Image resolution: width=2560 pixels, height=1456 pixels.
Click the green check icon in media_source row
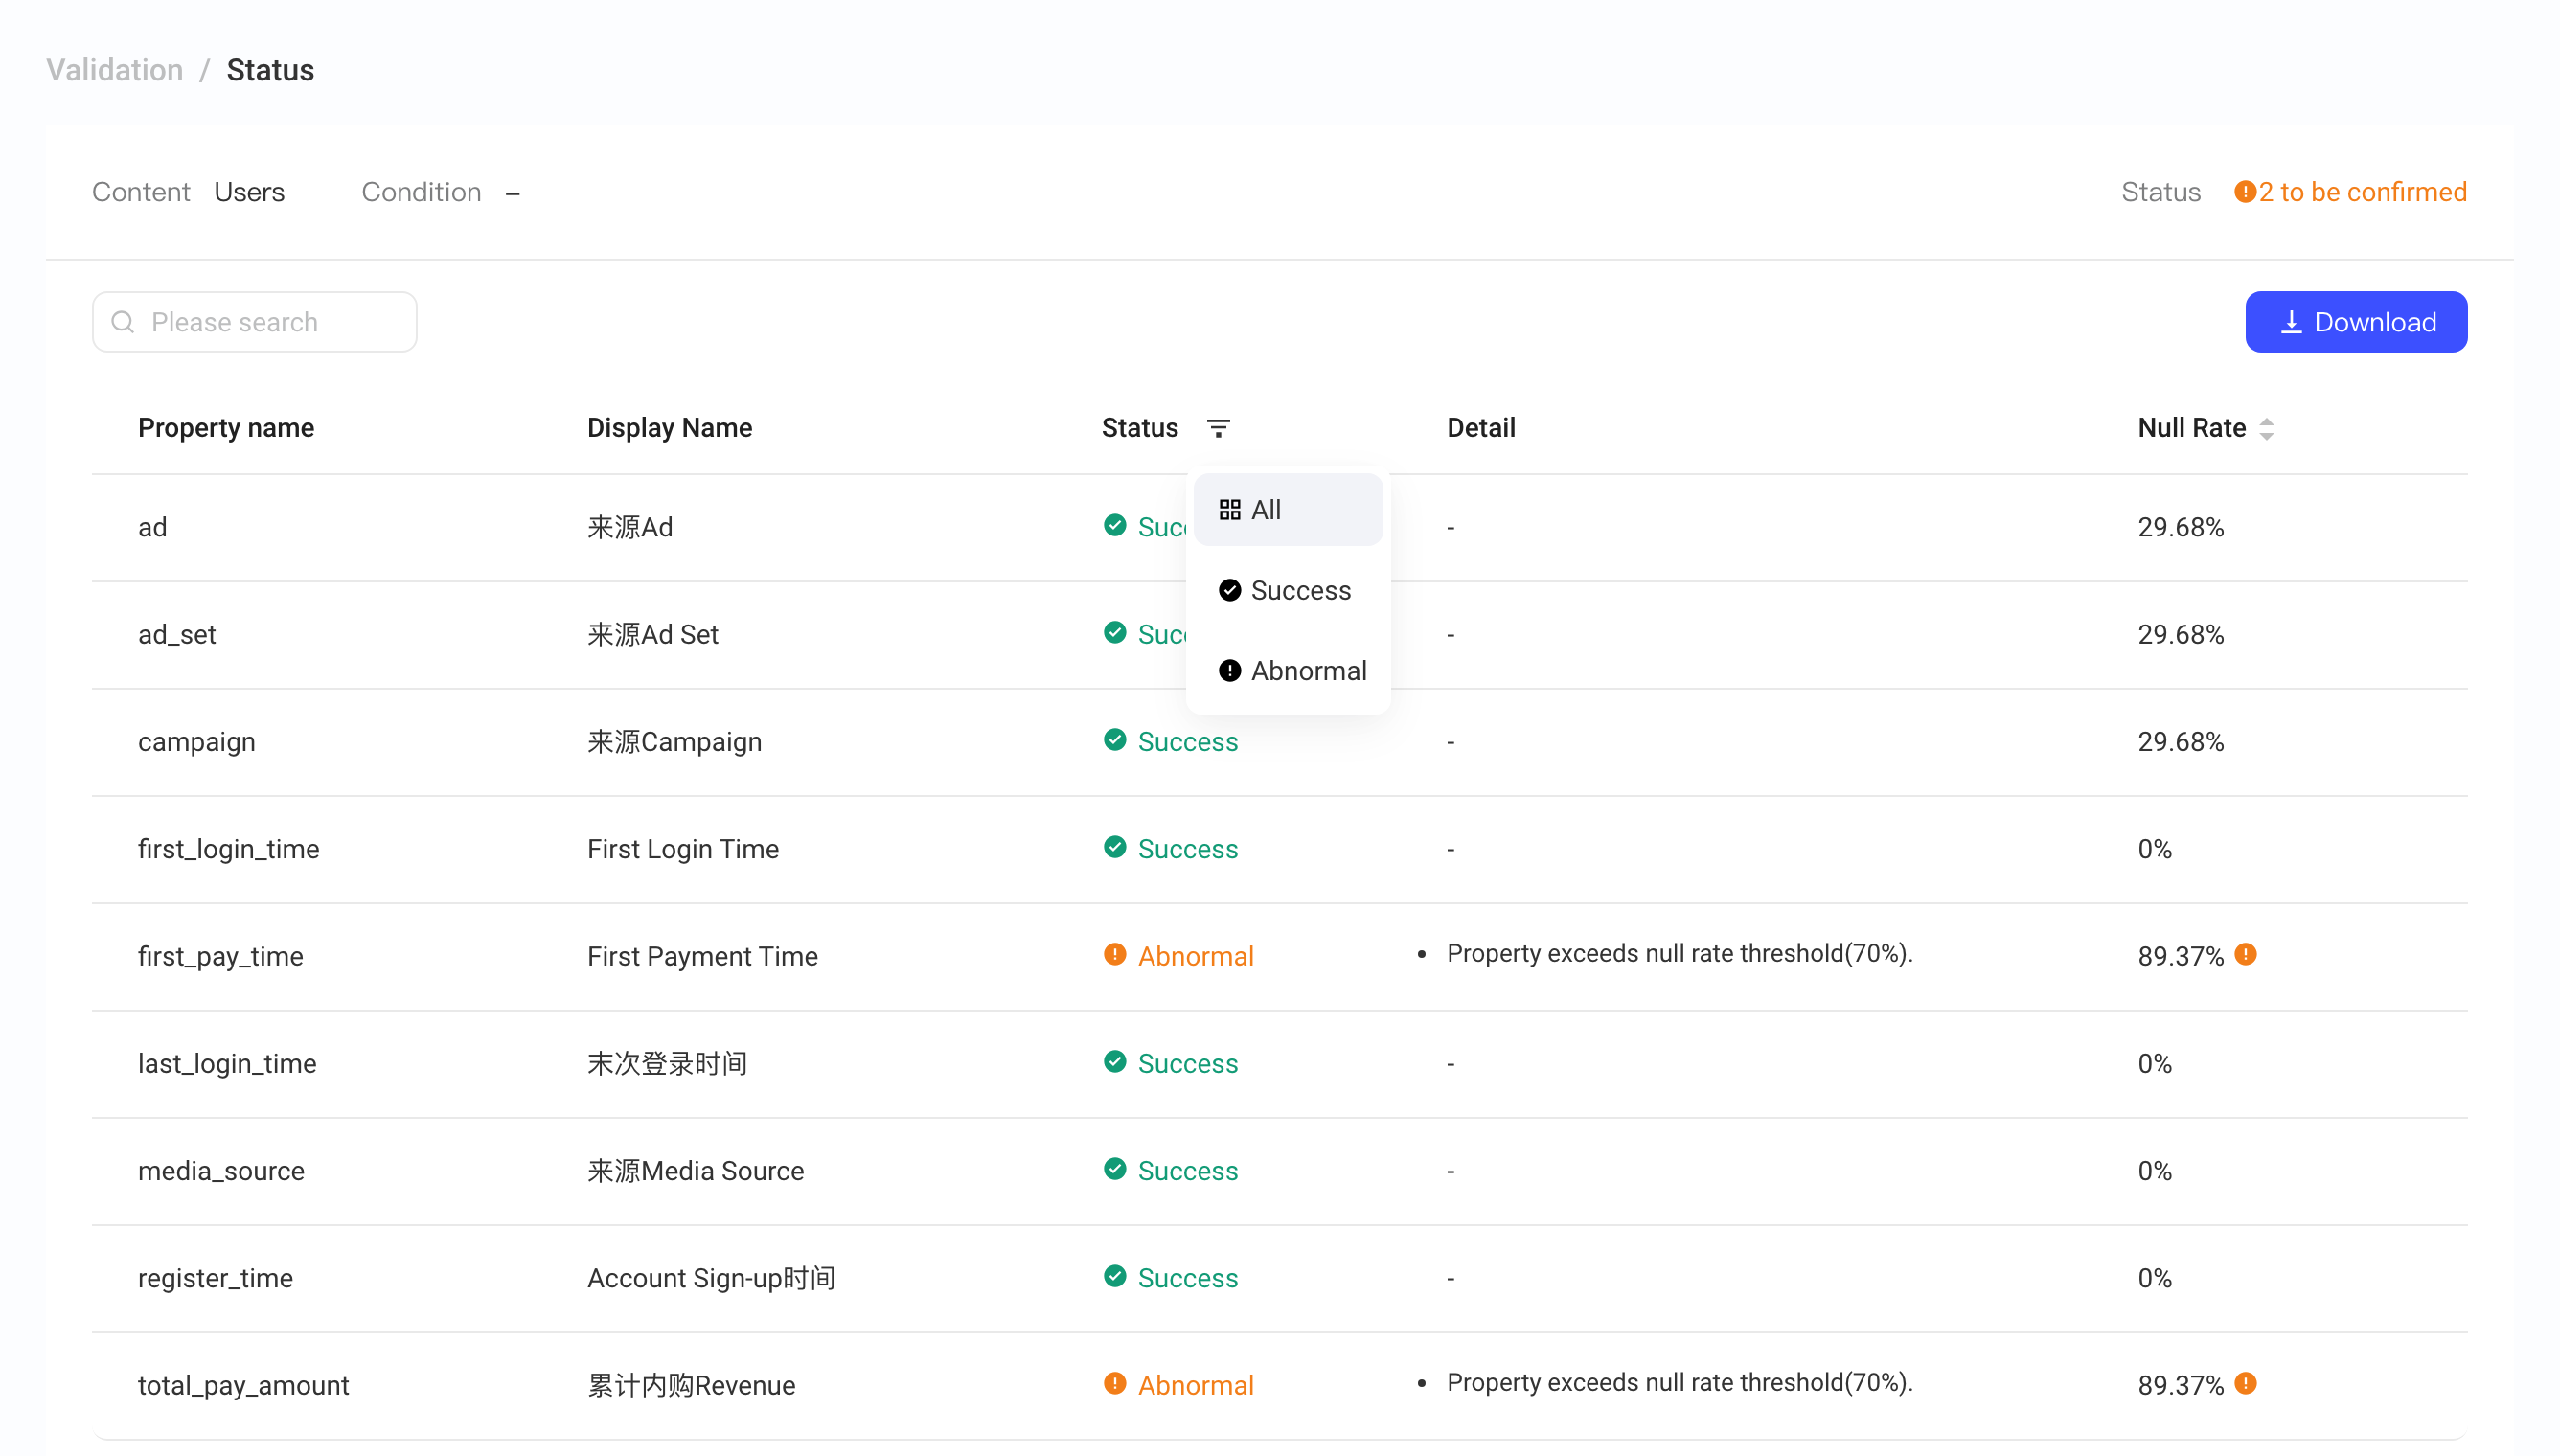(1115, 1169)
